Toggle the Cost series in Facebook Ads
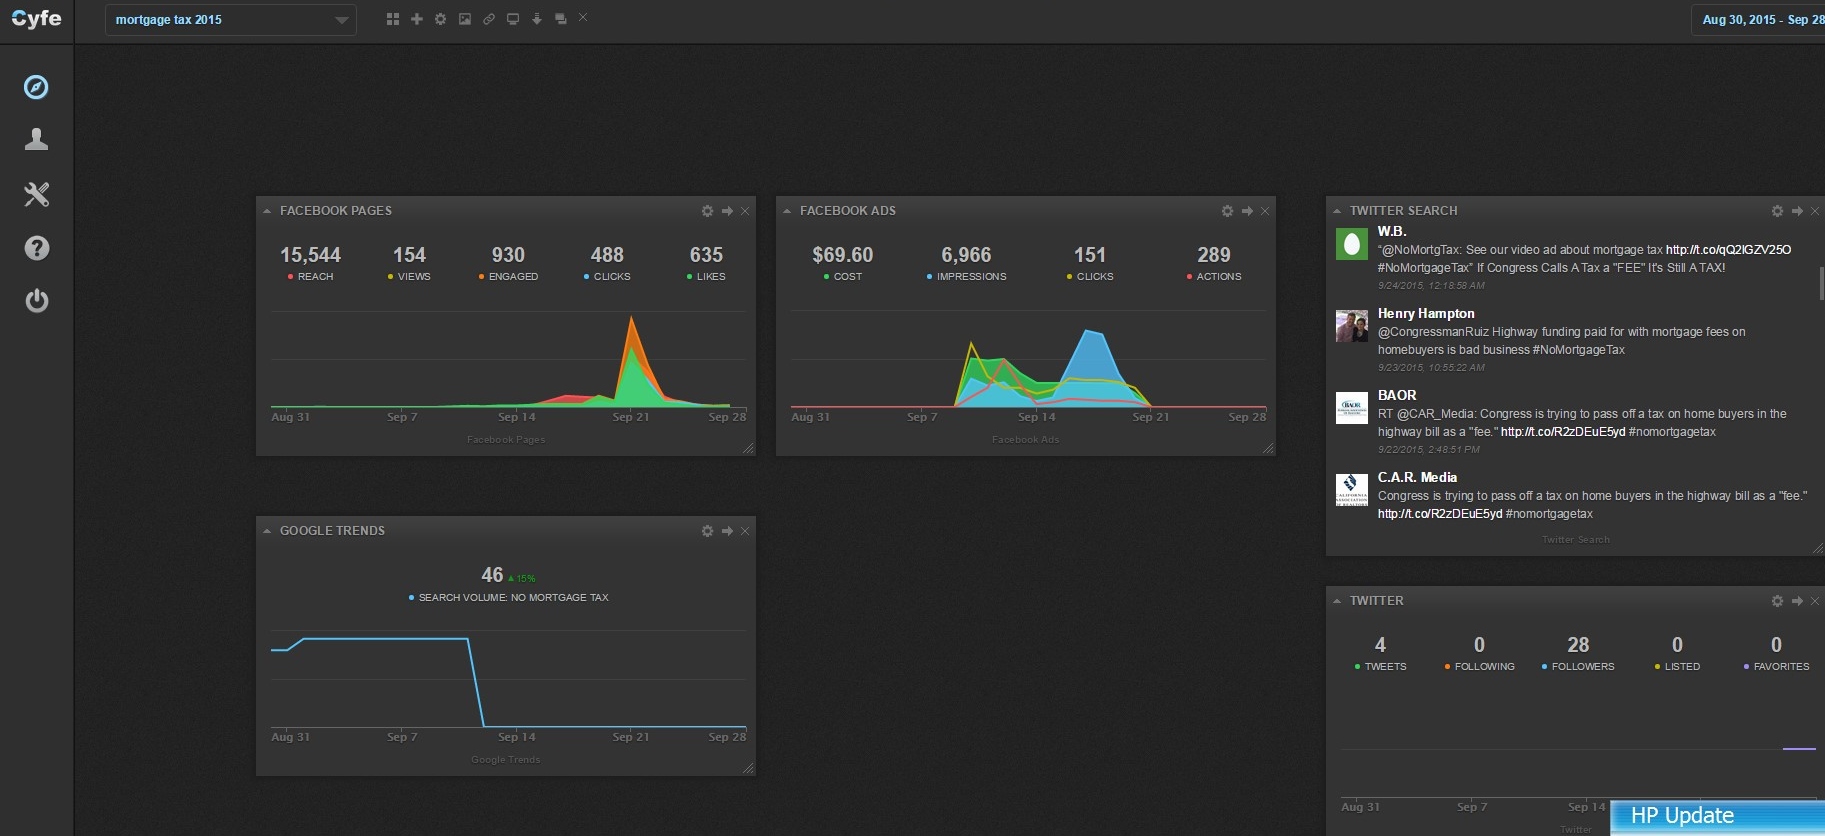The image size is (1825, 836). coord(843,277)
